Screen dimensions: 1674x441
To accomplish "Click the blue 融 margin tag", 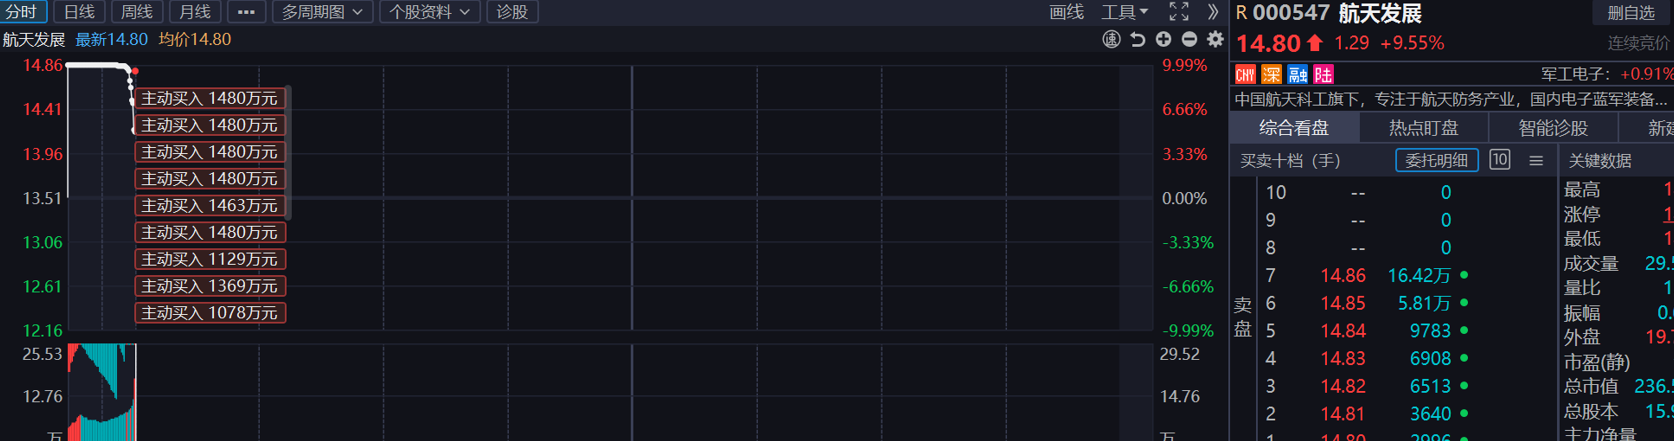I will tap(1297, 75).
